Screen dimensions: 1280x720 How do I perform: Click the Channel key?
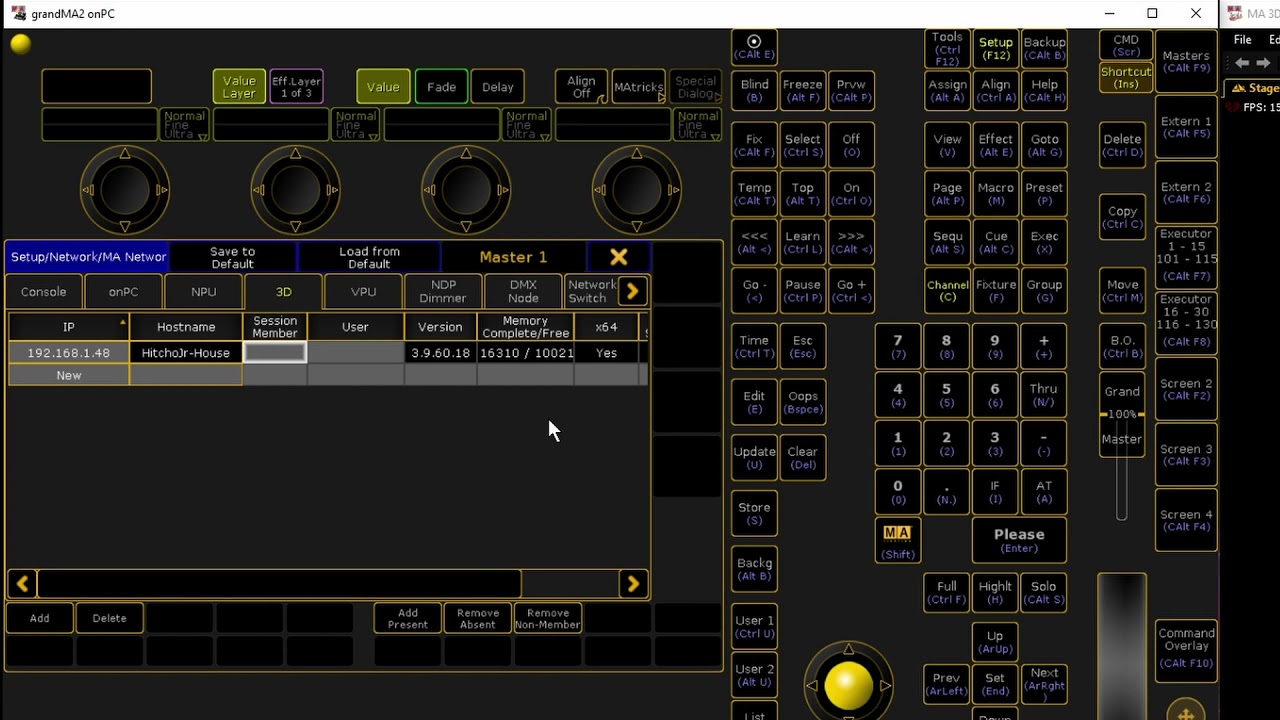(x=947, y=291)
